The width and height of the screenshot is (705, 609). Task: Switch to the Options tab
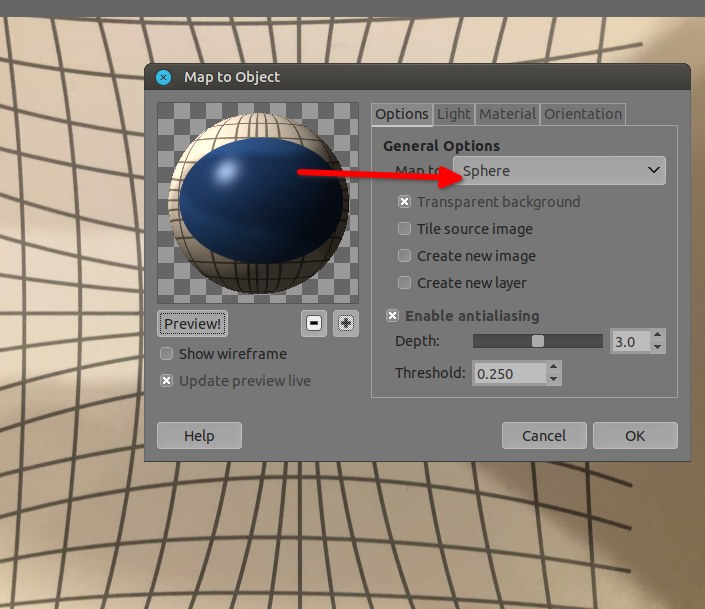[402, 114]
